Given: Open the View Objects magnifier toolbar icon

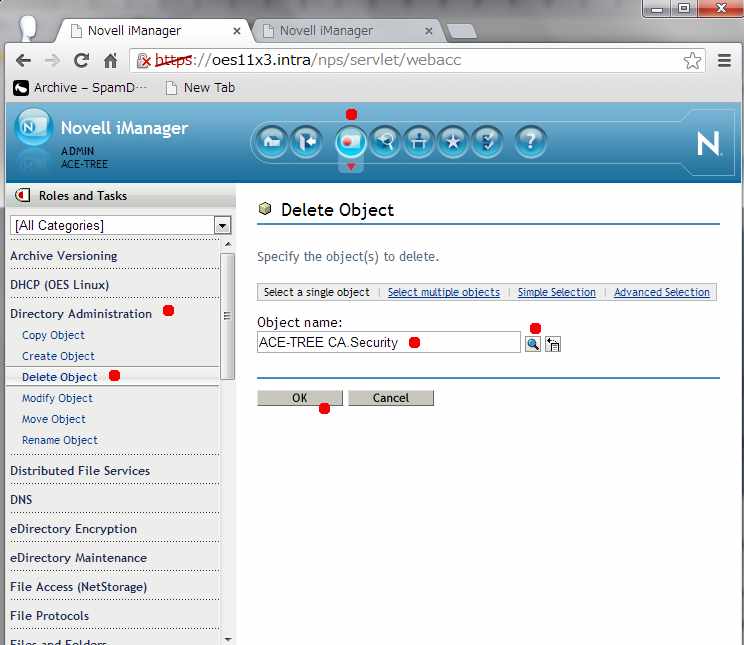Looking at the screenshot, I should tap(385, 141).
